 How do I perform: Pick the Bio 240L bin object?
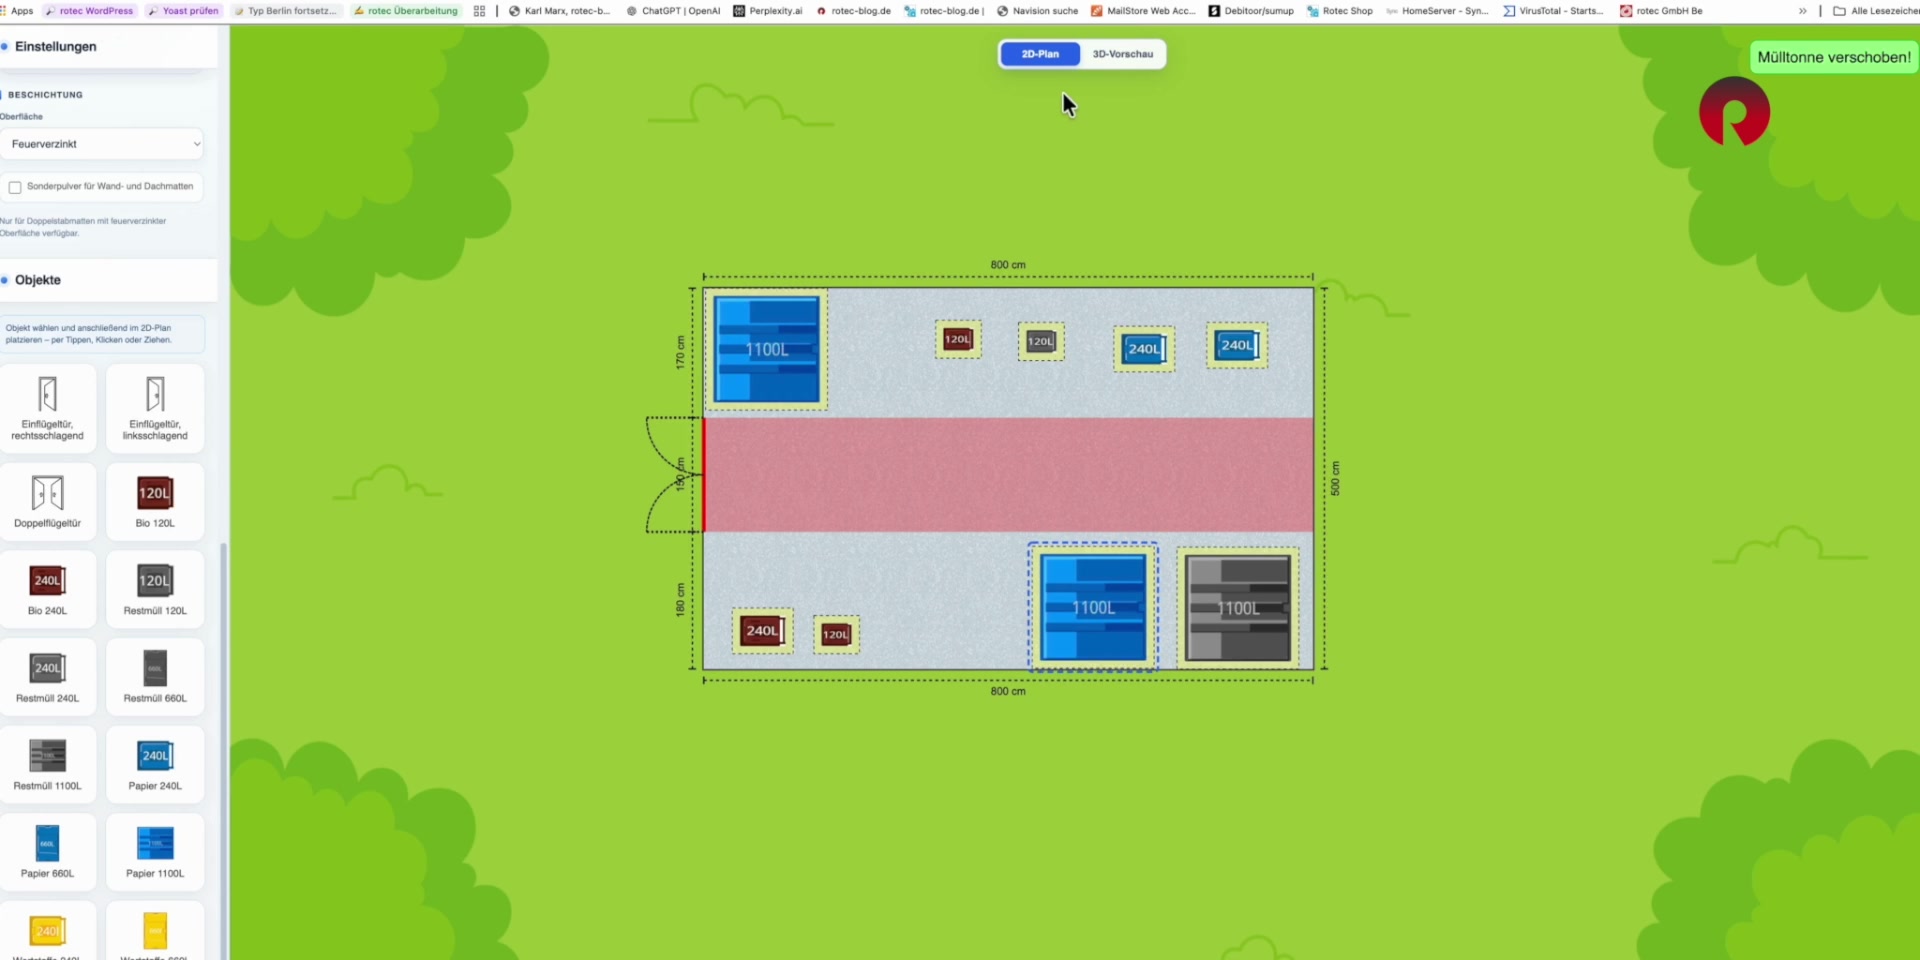click(x=47, y=588)
